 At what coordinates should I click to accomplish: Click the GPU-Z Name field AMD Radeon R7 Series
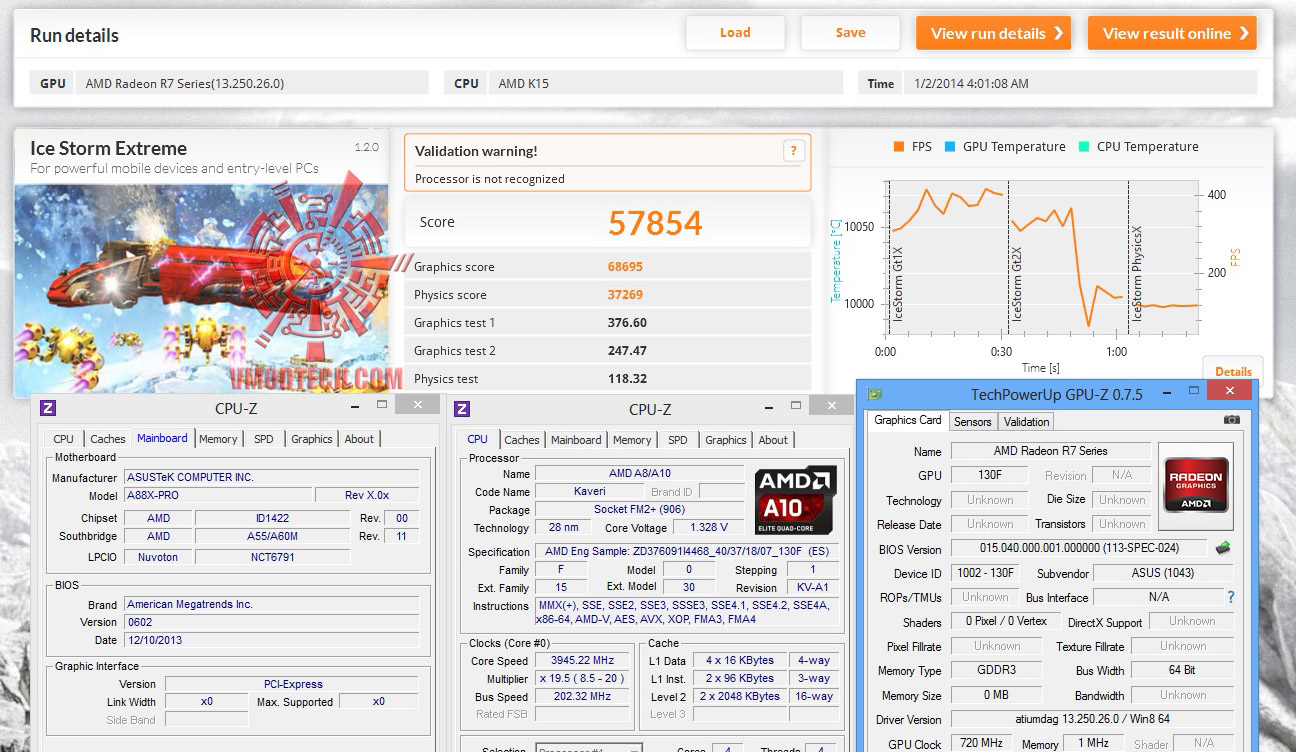click(x=1050, y=451)
